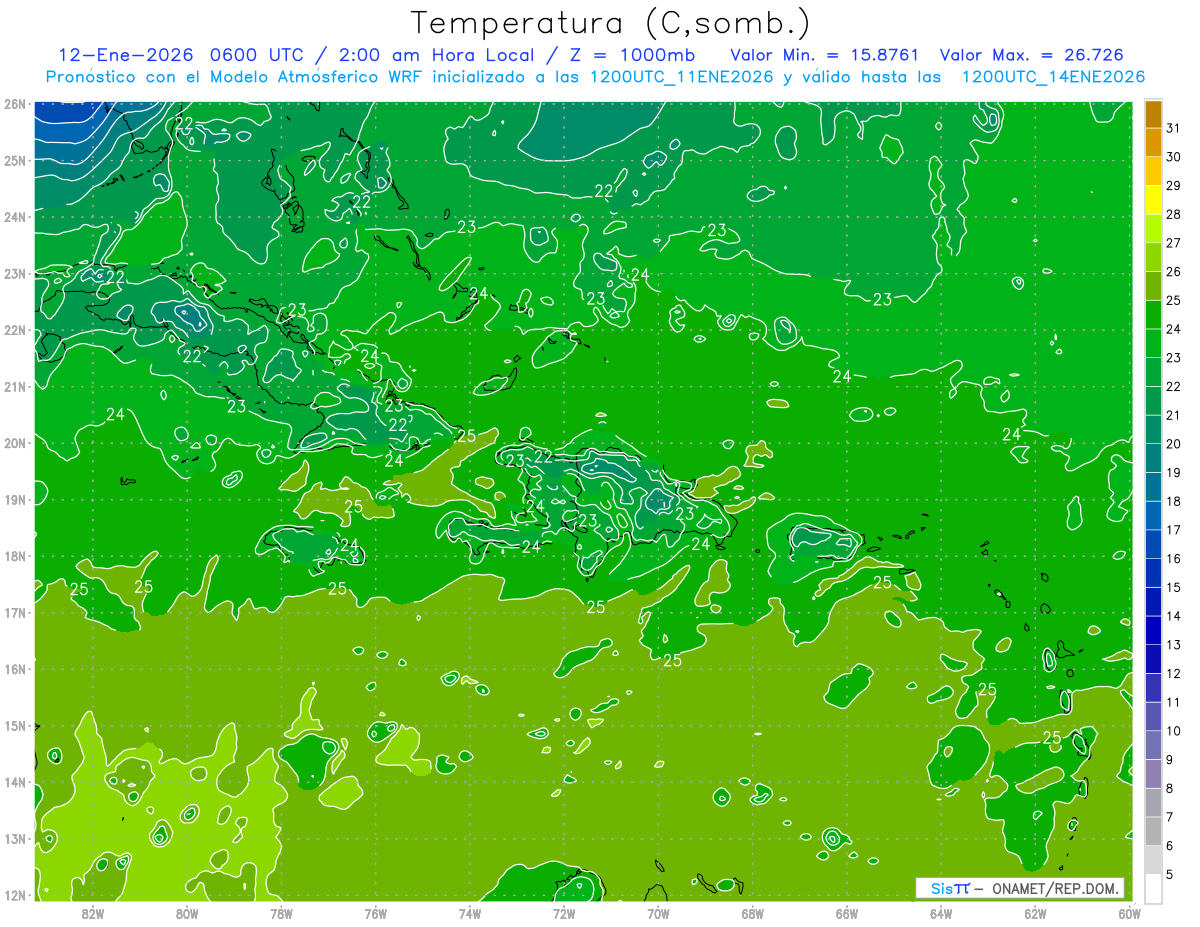The height and width of the screenshot is (927, 1200).
Task: Click the '12' label on the color scale
Action: pos(1173,674)
